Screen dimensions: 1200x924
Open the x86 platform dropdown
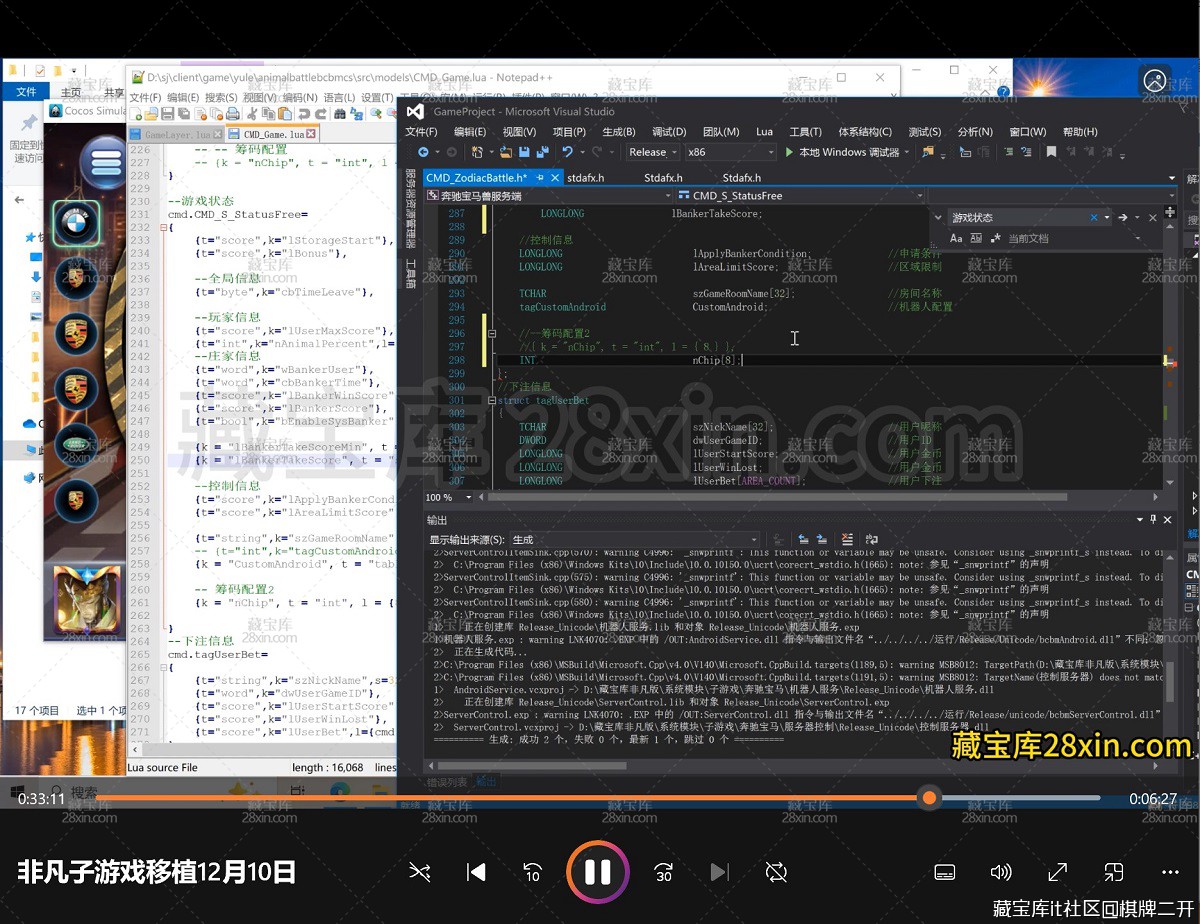point(730,152)
